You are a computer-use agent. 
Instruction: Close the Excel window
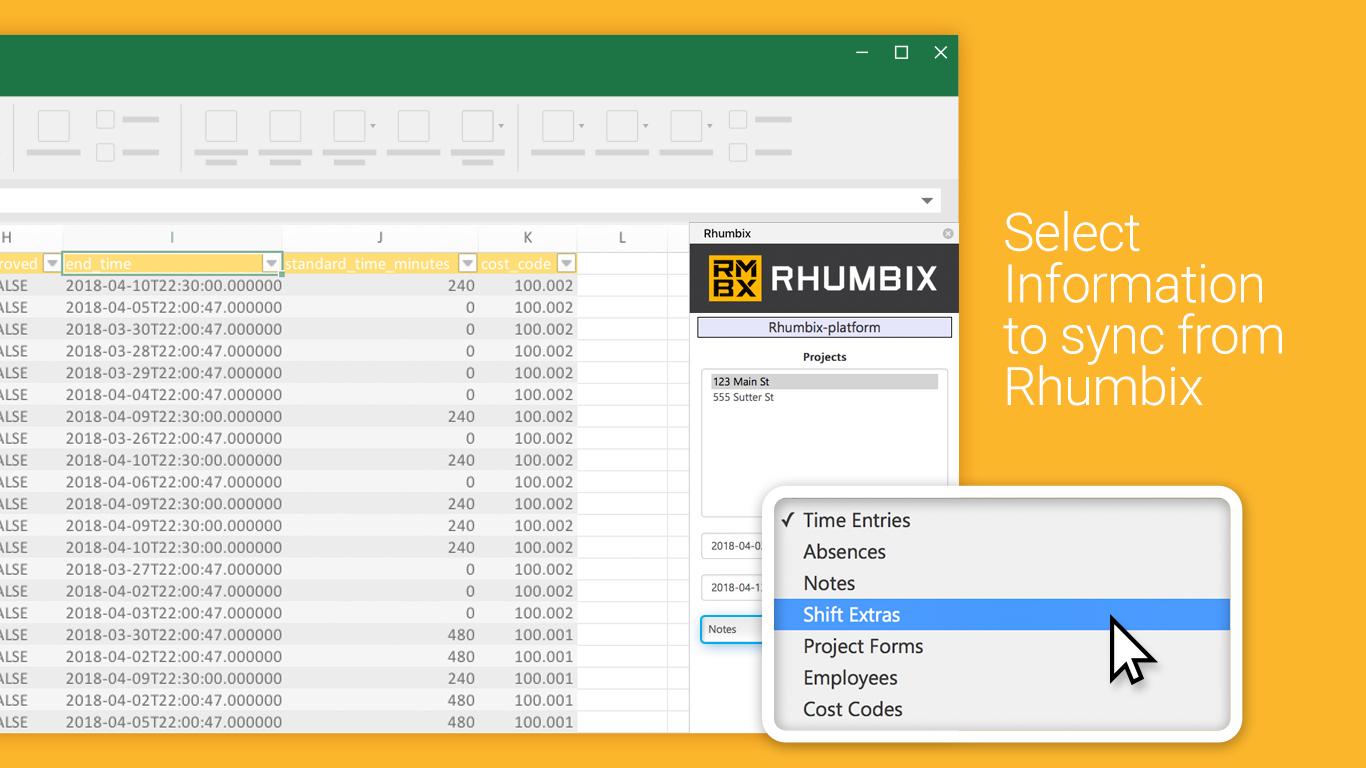tap(940, 53)
